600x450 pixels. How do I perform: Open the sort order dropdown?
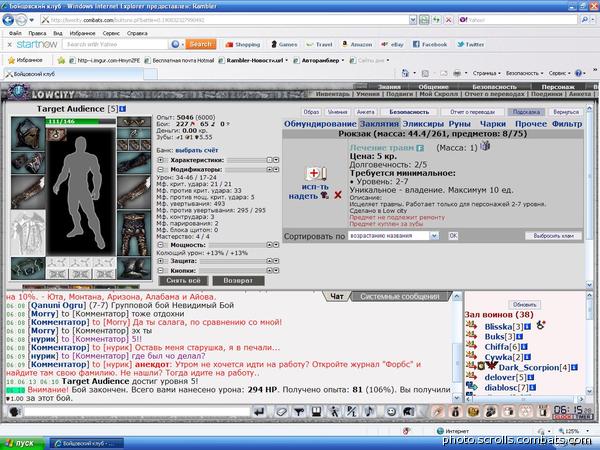(434, 236)
